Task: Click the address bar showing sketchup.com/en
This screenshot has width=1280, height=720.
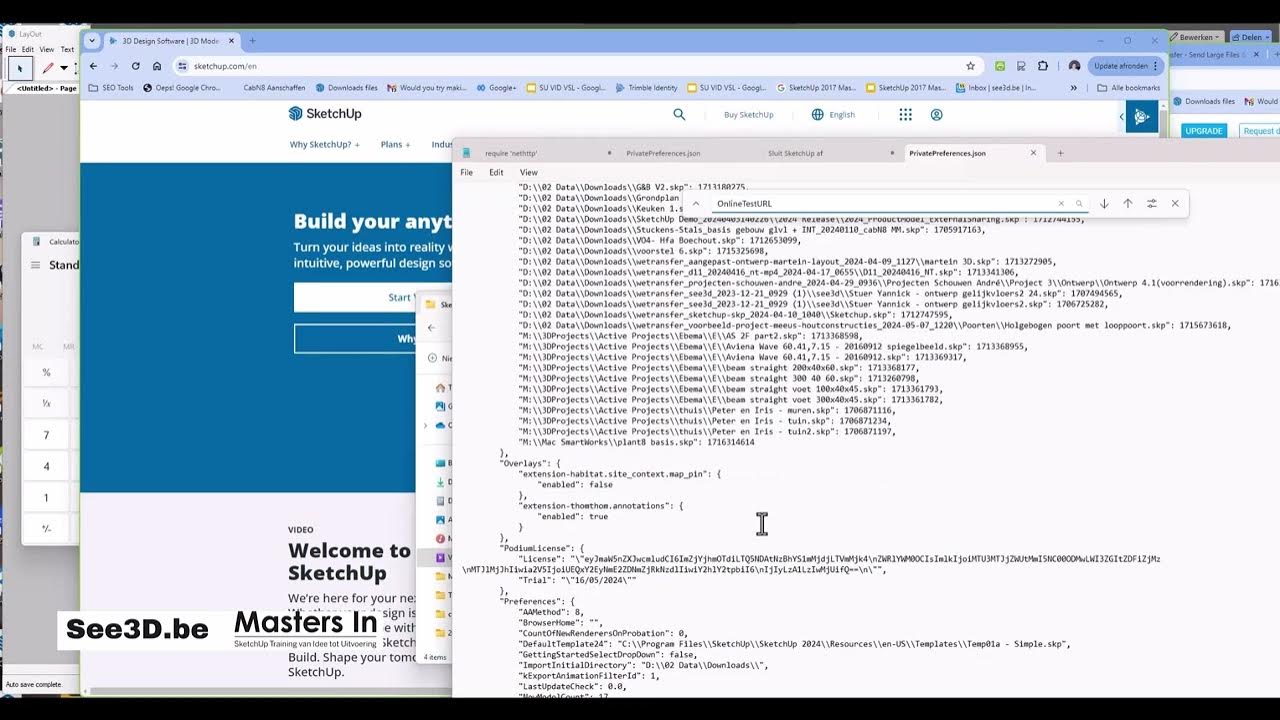Action: click(x=570, y=66)
